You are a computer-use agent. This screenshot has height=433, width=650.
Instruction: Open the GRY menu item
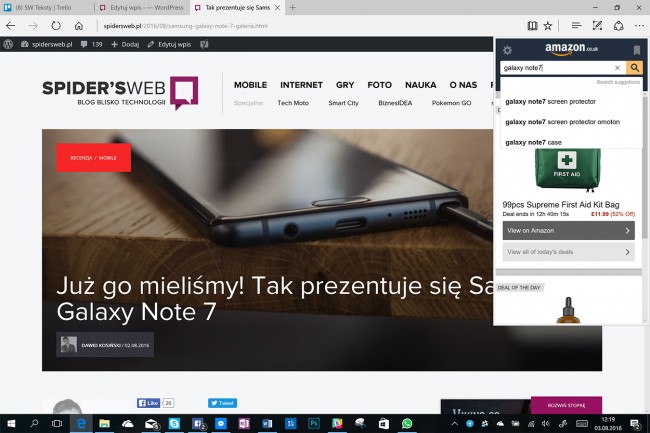click(345, 85)
